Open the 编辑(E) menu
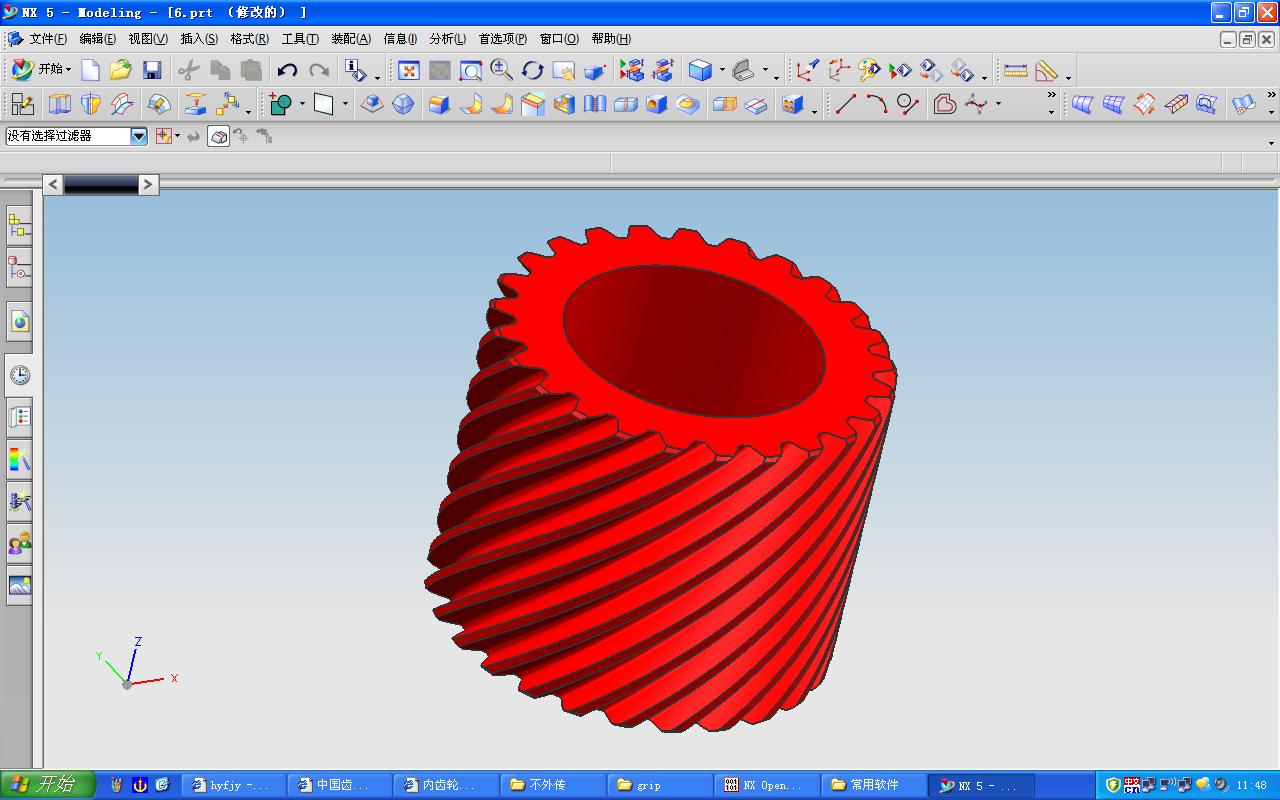Image resolution: width=1280 pixels, height=800 pixels. 97,39
